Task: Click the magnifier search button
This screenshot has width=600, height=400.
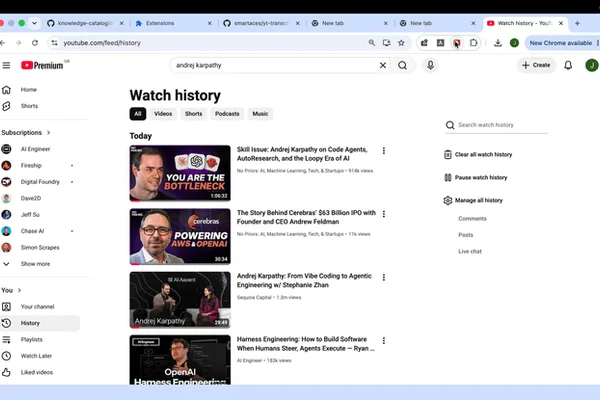Action: point(403,65)
